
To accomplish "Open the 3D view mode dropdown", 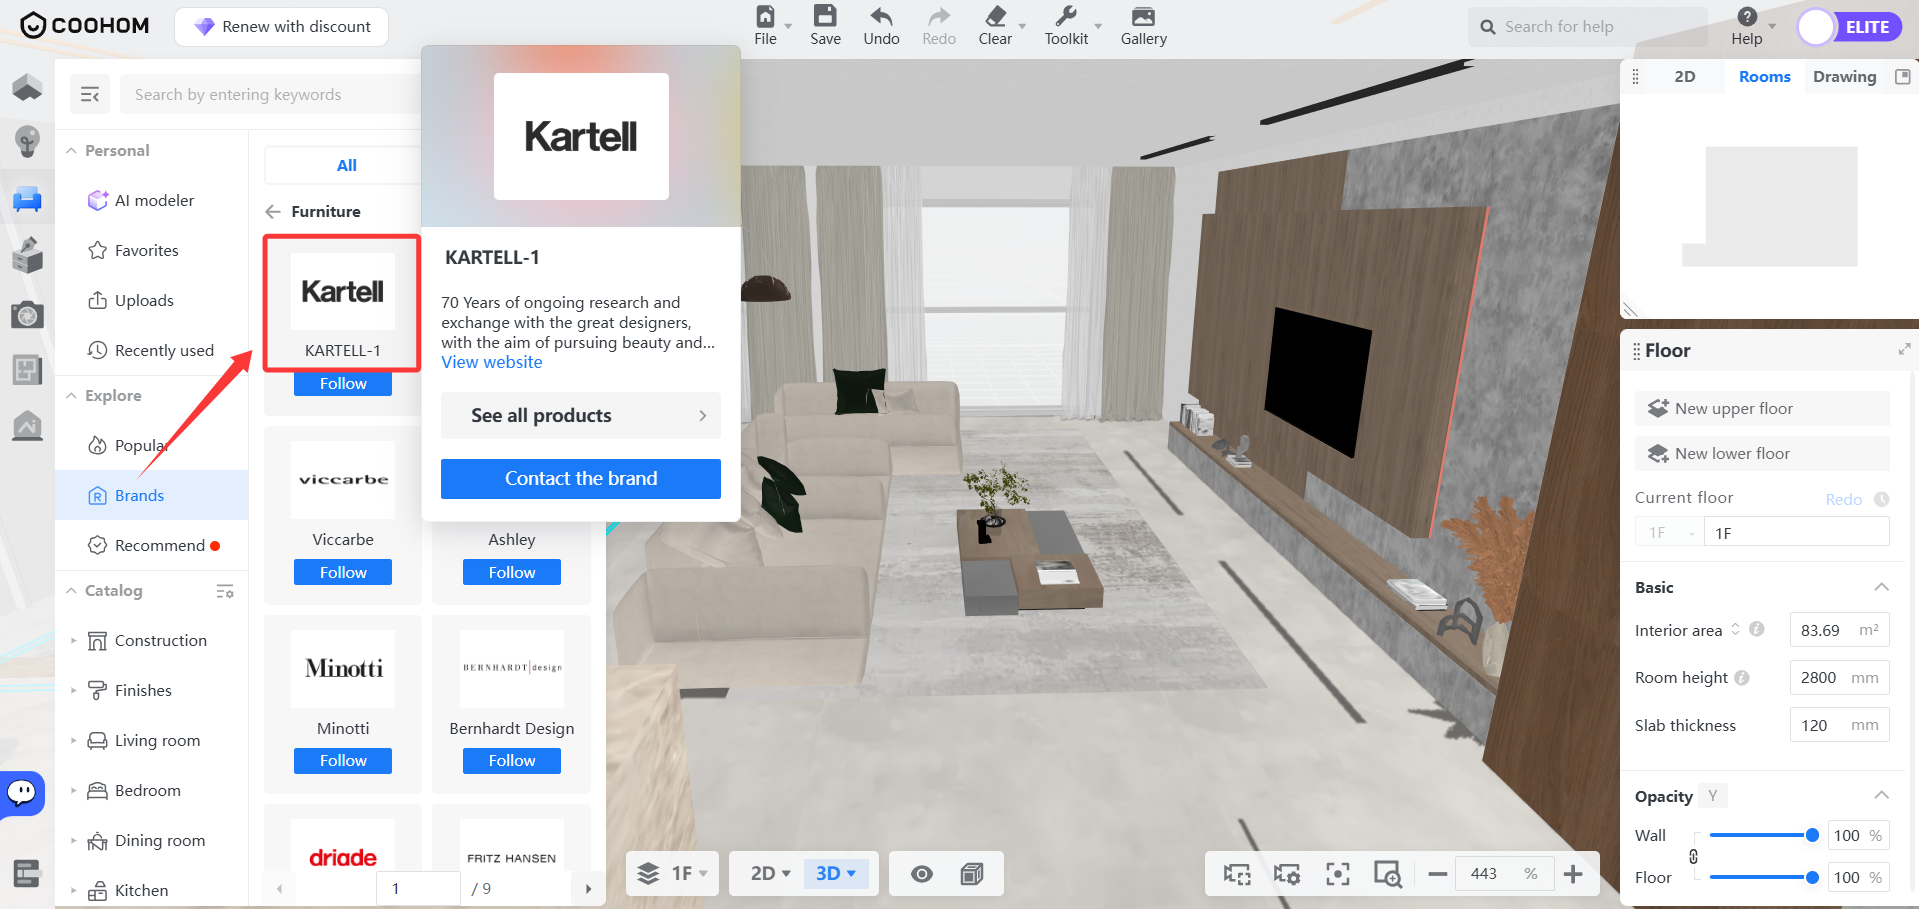I will click(836, 874).
